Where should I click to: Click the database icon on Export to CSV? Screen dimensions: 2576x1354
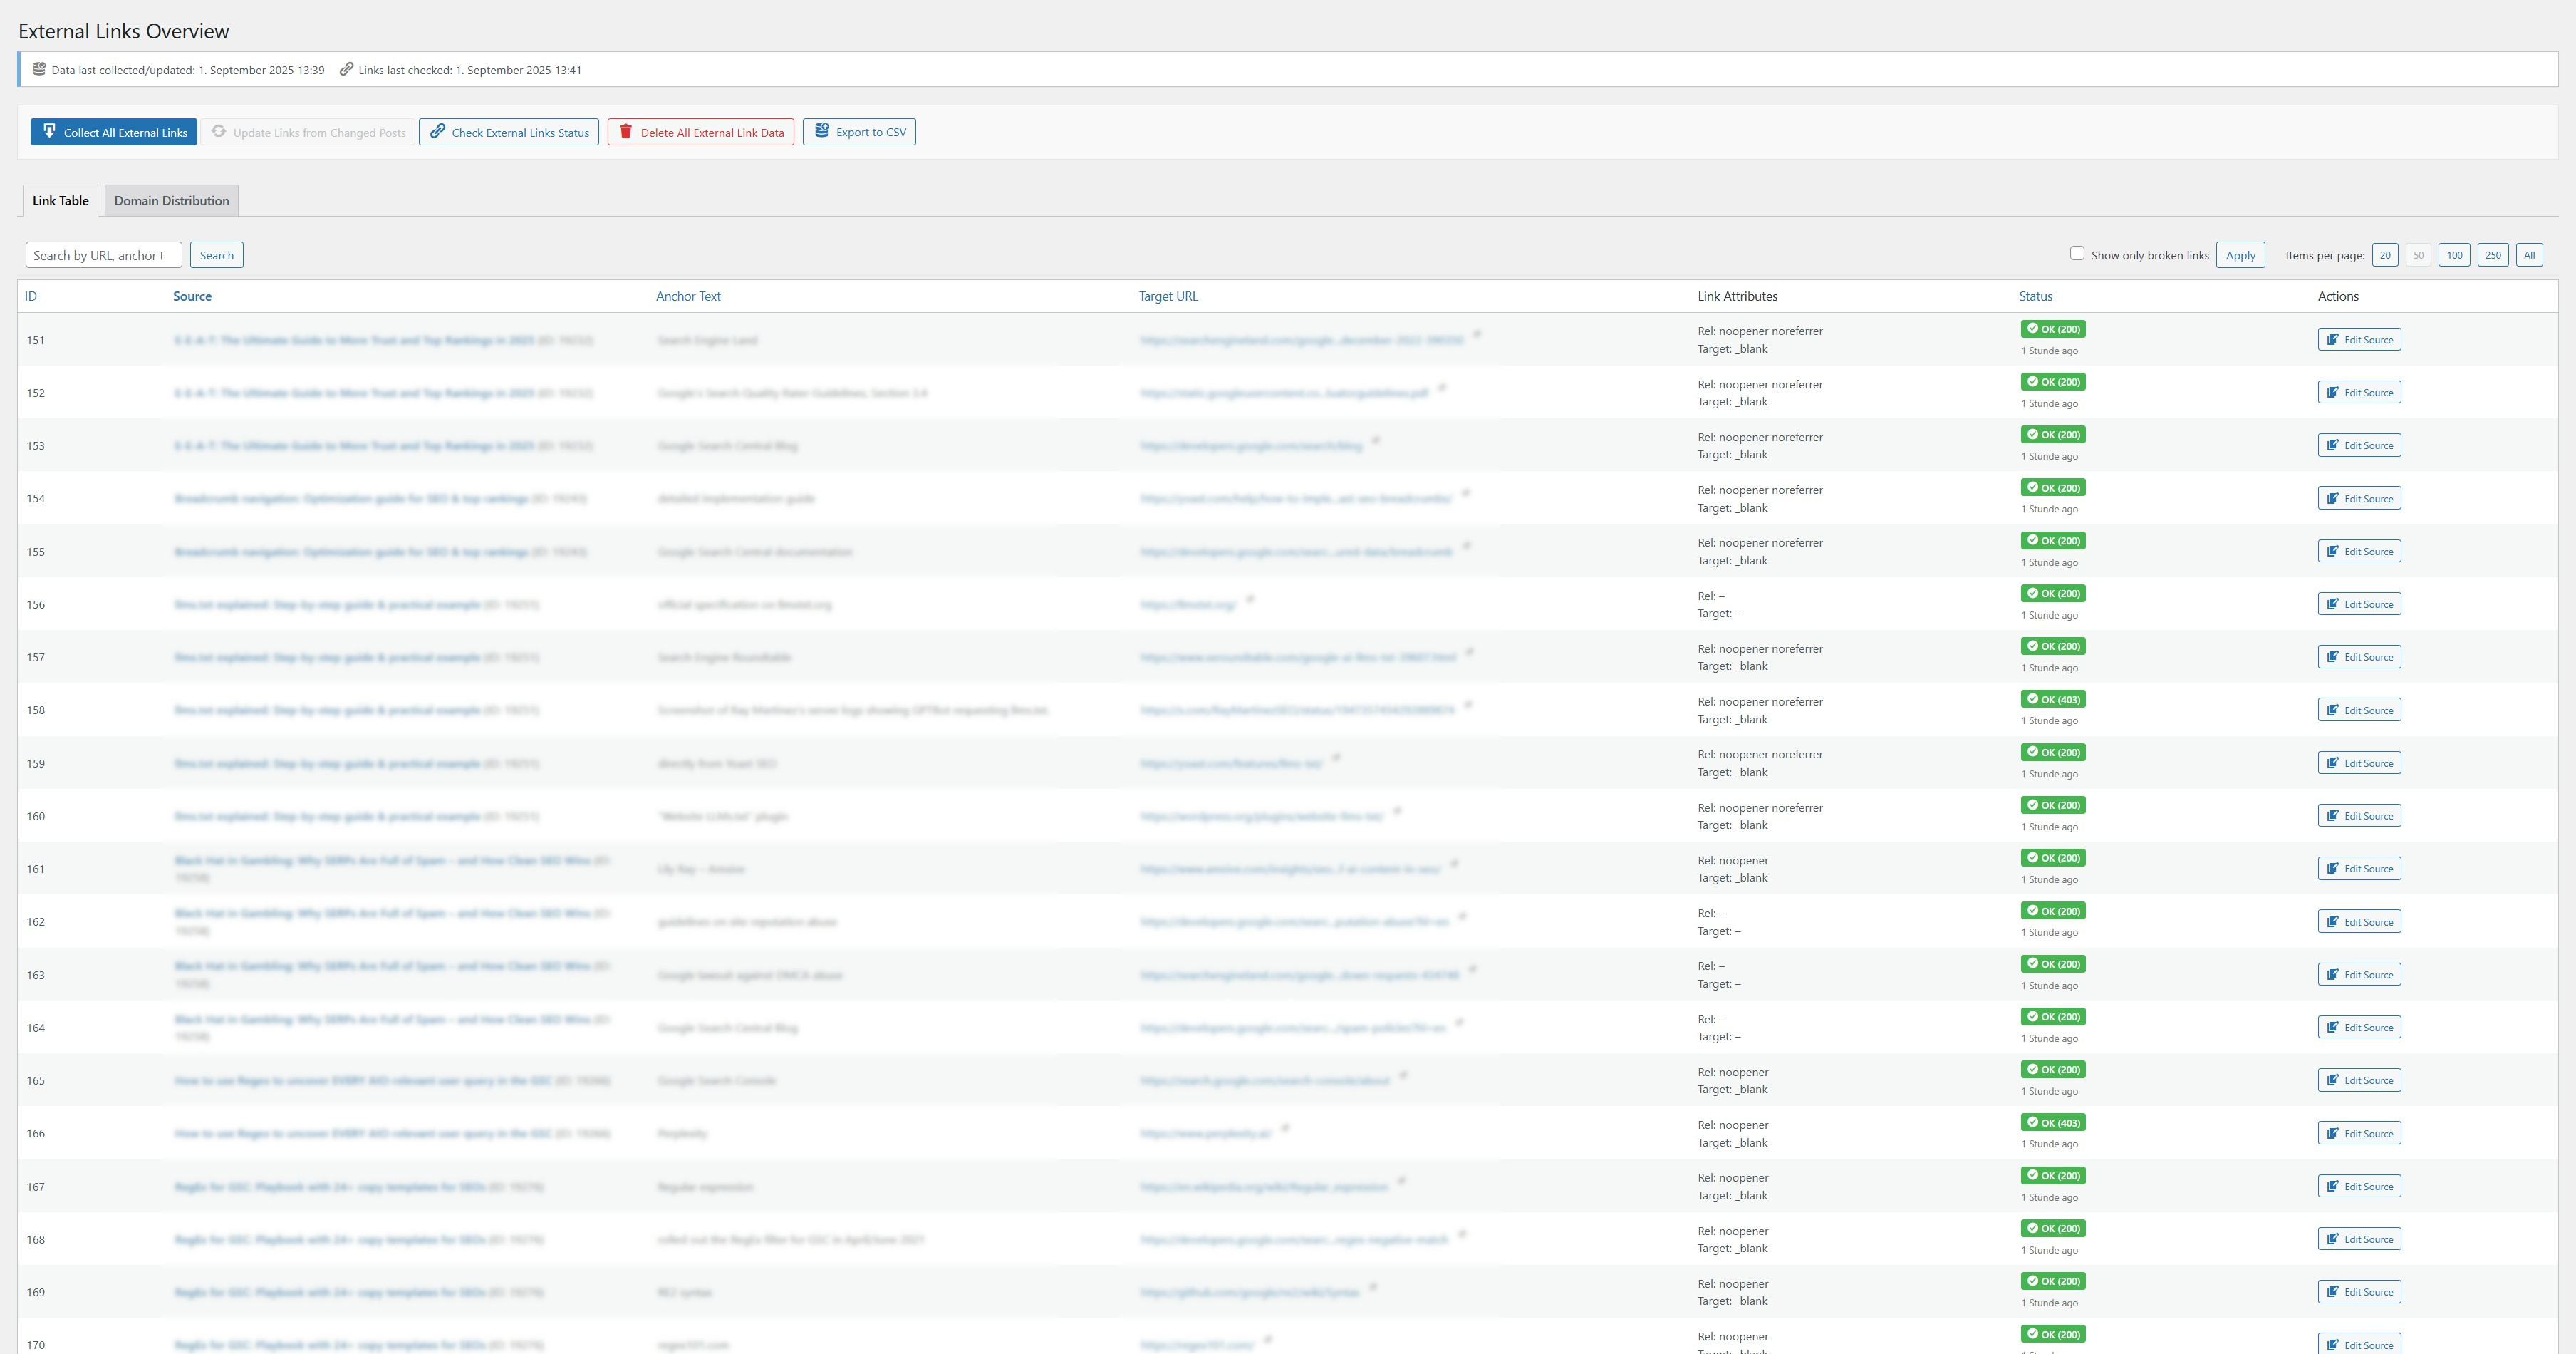tap(821, 130)
